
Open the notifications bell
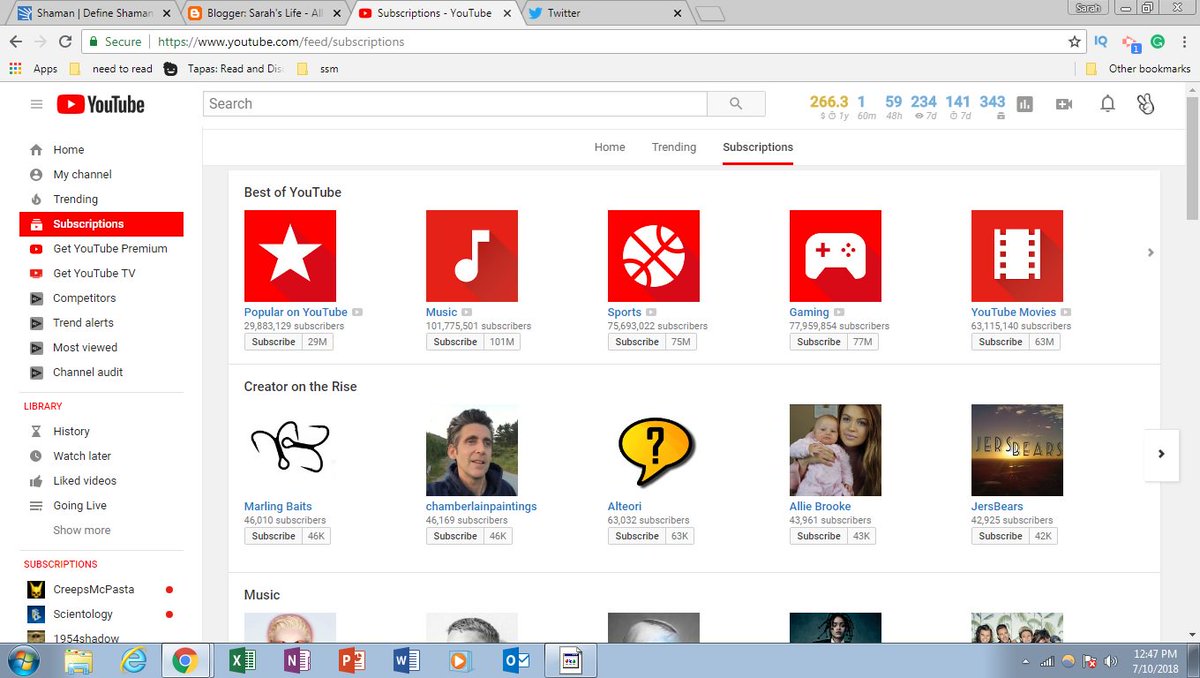click(1107, 104)
